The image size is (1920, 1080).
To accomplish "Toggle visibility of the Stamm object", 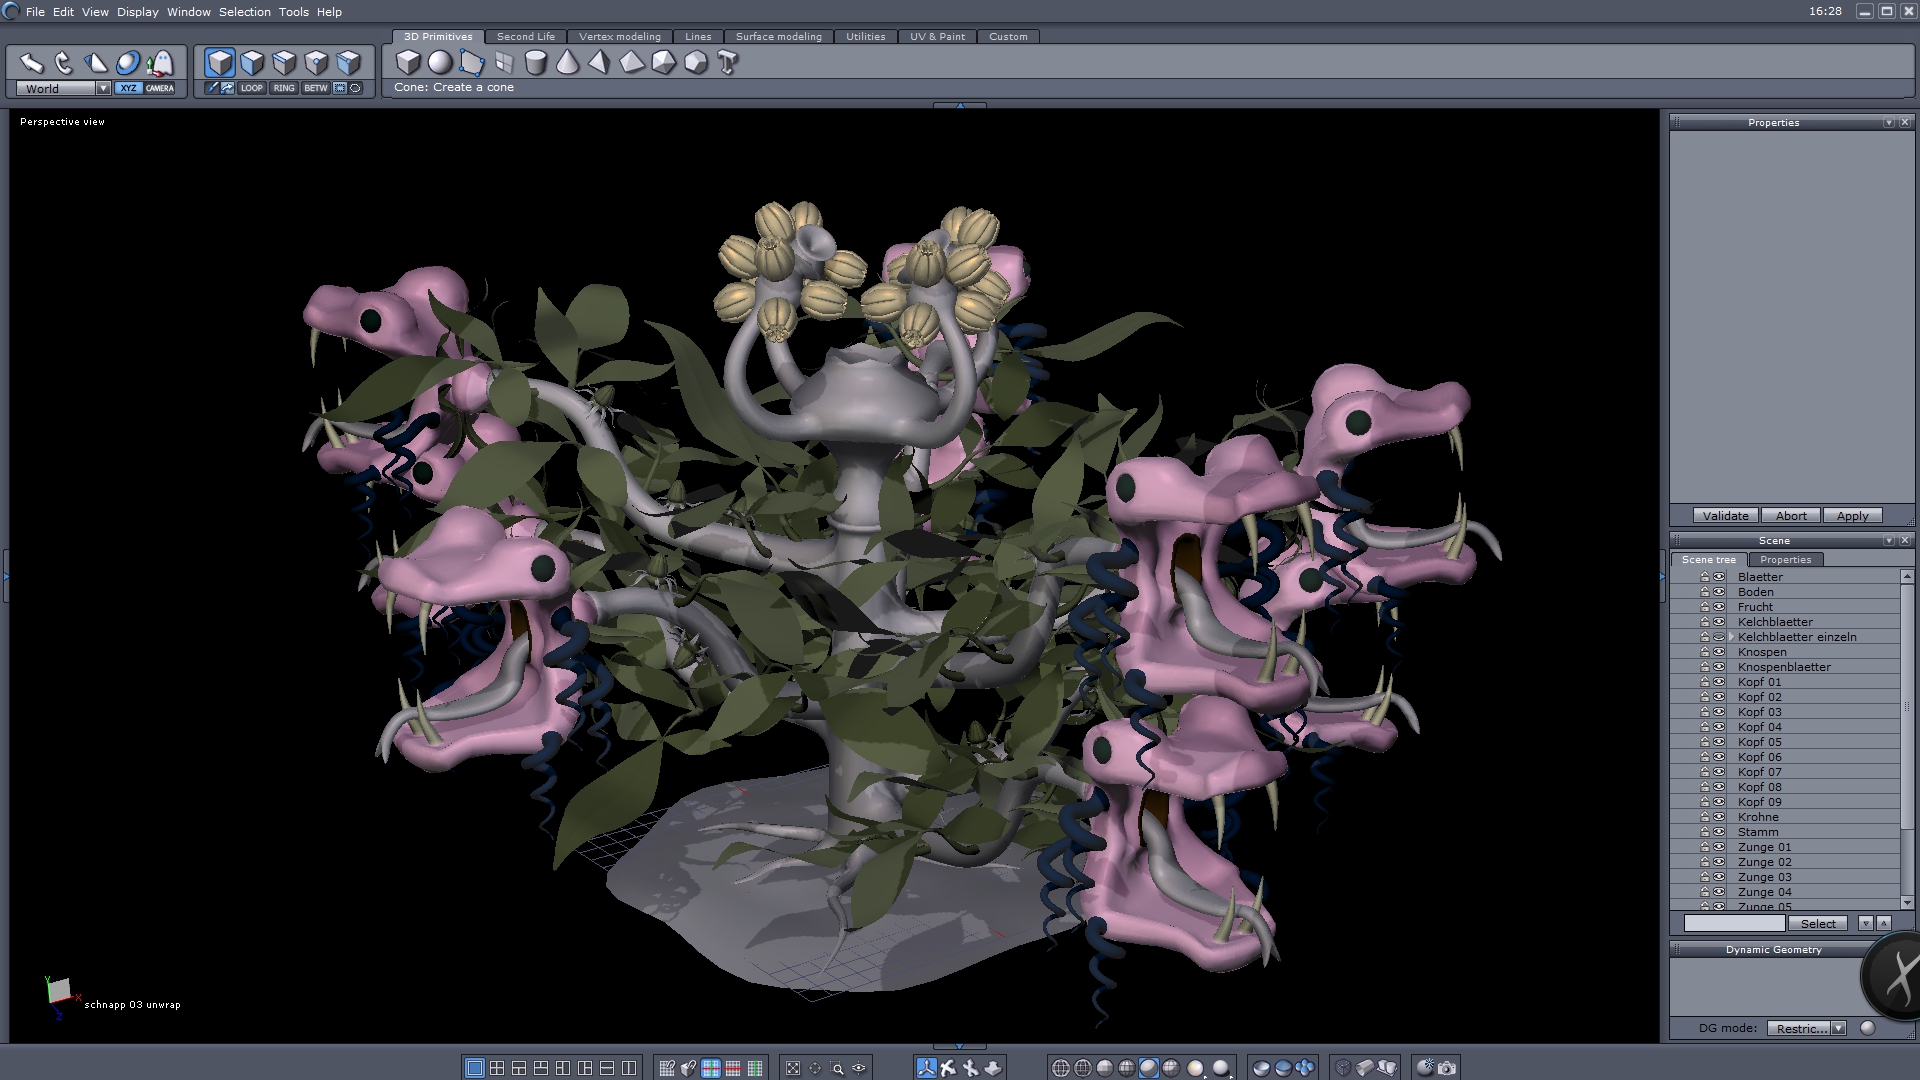I will pyautogui.click(x=1719, y=832).
